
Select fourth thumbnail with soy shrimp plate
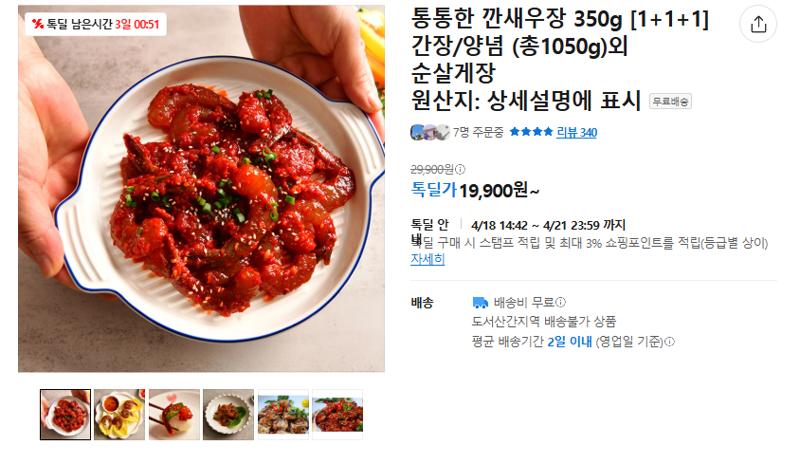(228, 414)
